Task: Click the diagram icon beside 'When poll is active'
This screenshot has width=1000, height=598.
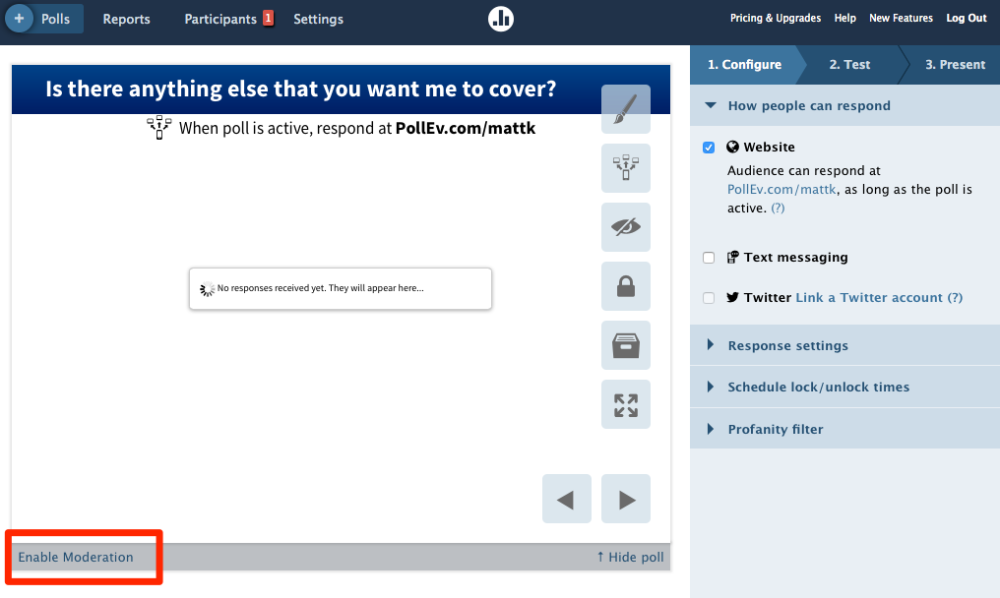Action: (x=159, y=128)
